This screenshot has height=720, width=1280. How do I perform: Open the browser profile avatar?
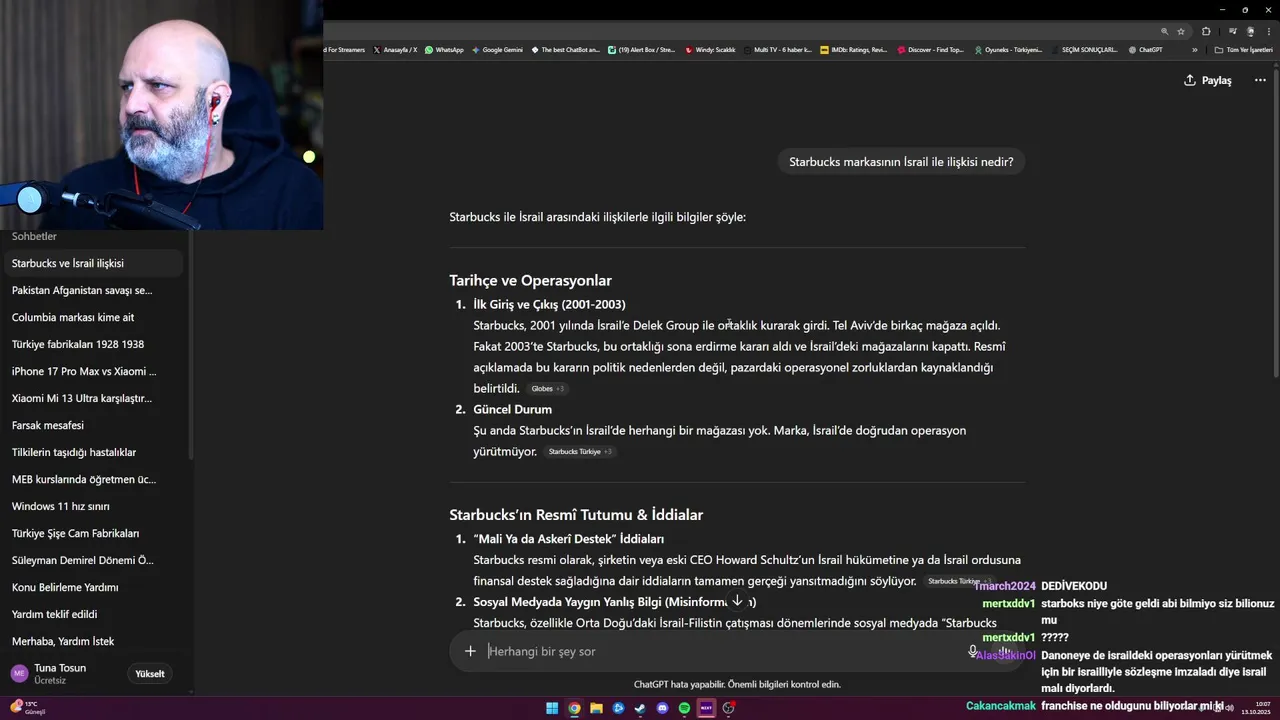tap(1250, 31)
